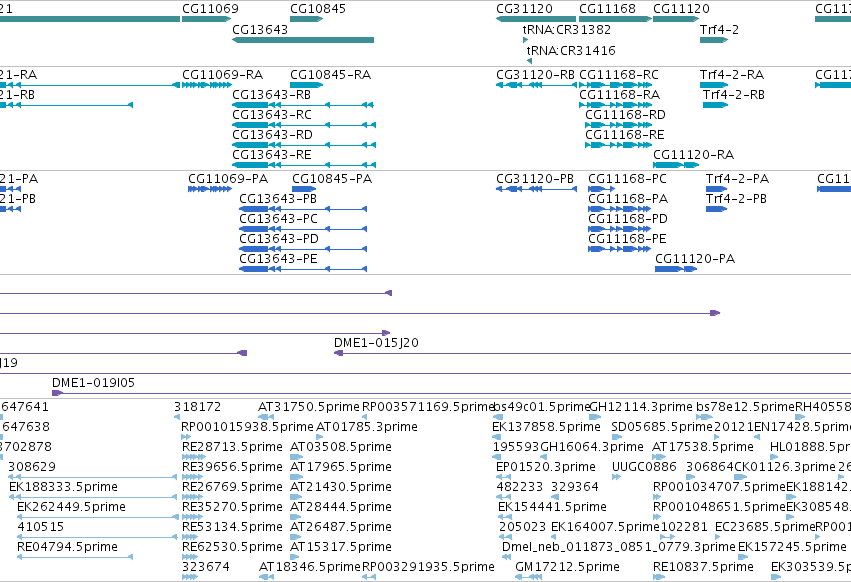Click EST EK137858.5prime
This screenshot has width=851, height=582.
(497, 437)
